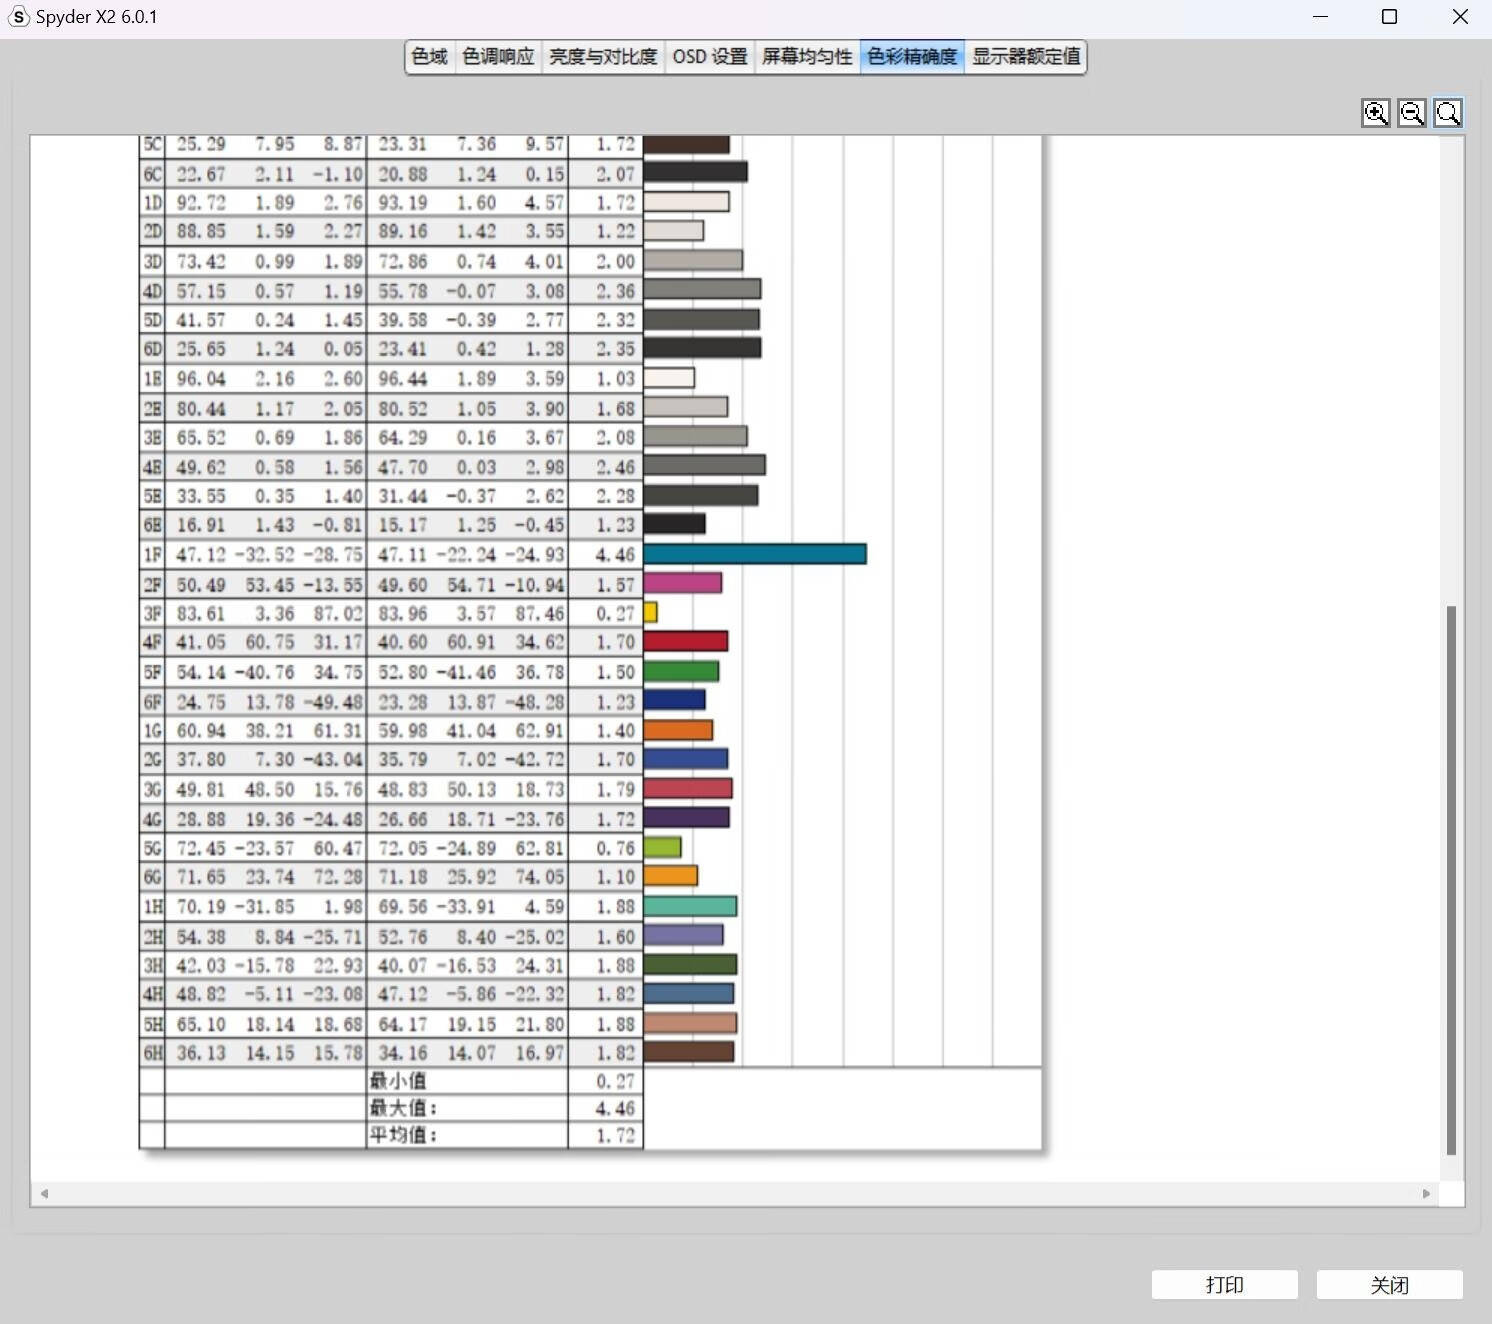The height and width of the screenshot is (1324, 1492).
Task: Click the 5G delta value 0.76
Action: (x=615, y=848)
